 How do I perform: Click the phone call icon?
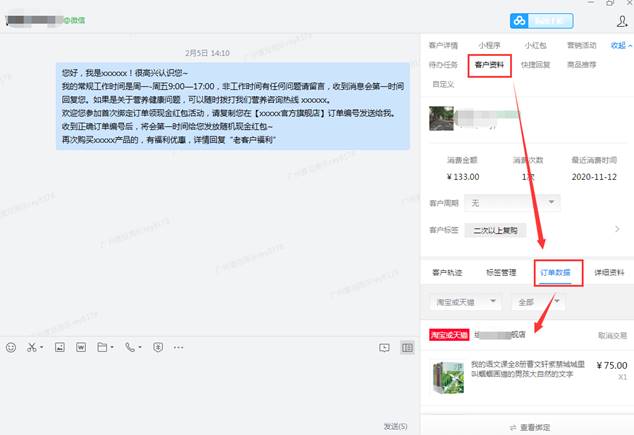coord(129,348)
